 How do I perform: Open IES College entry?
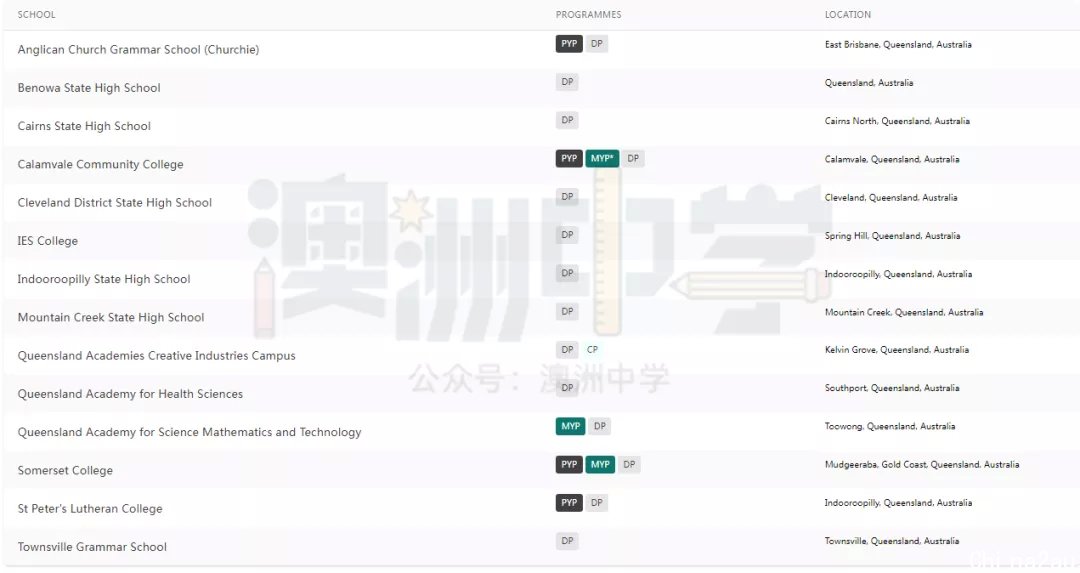48,240
